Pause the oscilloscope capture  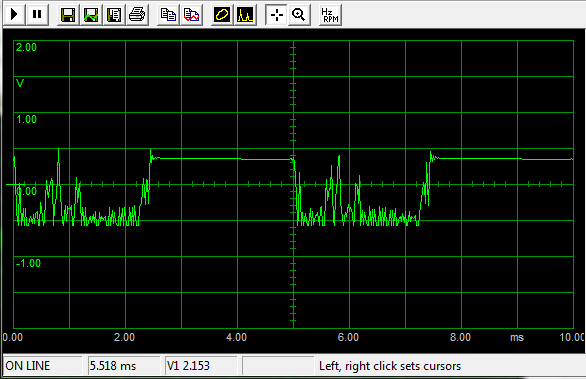(37, 15)
